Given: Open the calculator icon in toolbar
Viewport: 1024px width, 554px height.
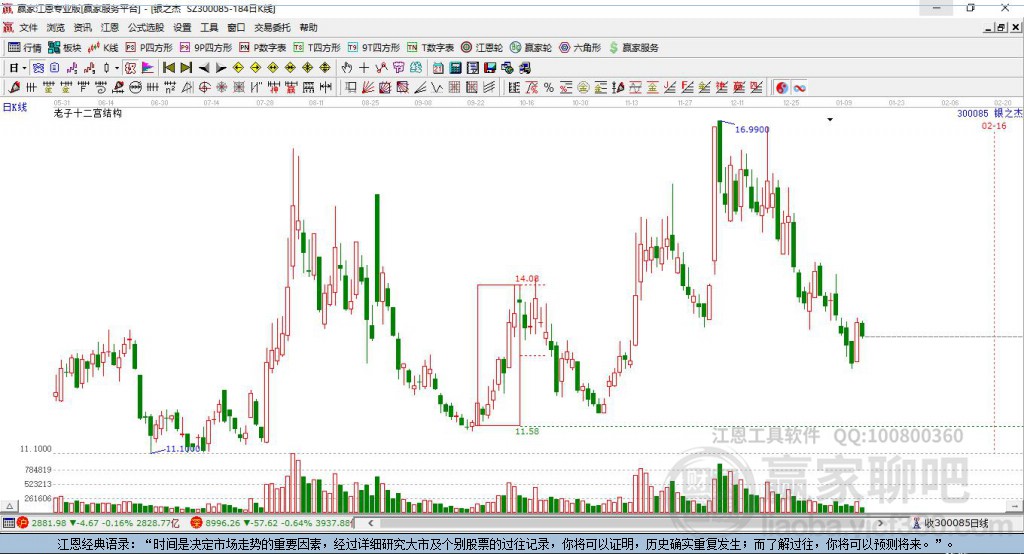Looking at the screenshot, I should [x=455, y=67].
